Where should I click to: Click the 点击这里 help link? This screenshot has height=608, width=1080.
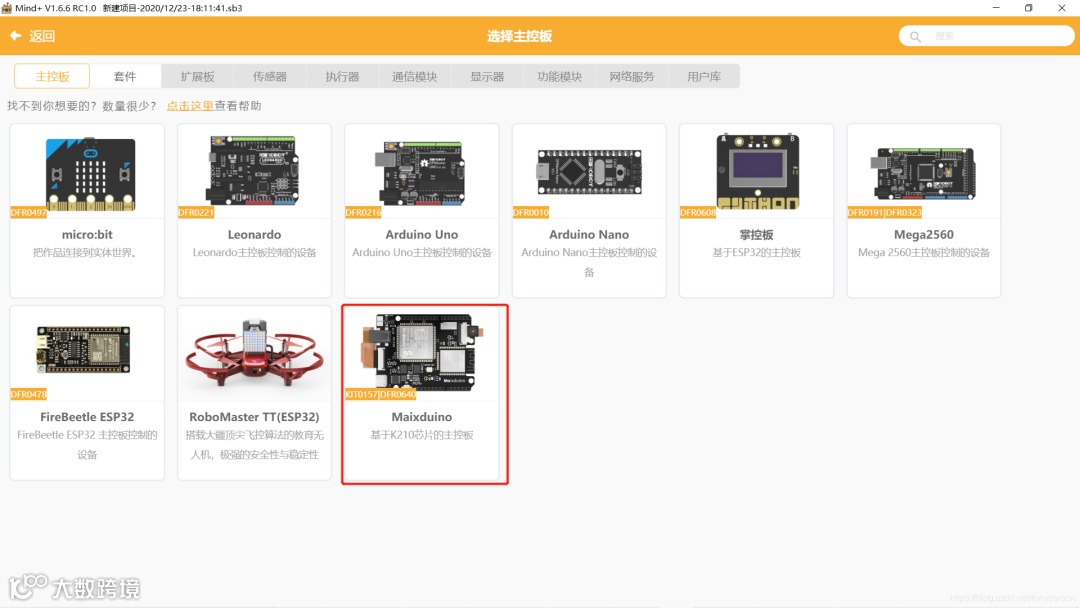(x=190, y=105)
